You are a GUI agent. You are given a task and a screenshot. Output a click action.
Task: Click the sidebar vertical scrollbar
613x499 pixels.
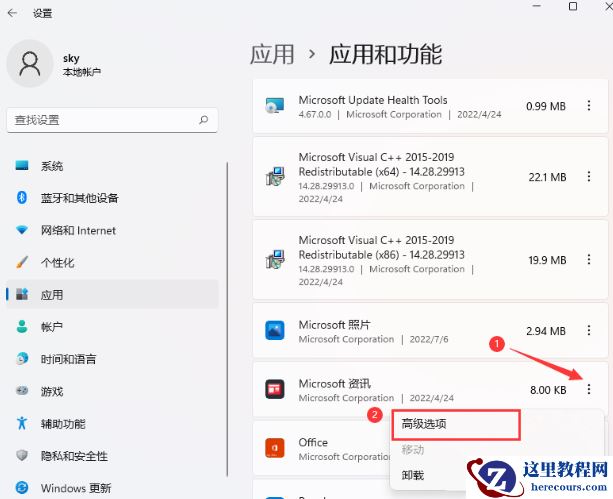click(227, 319)
